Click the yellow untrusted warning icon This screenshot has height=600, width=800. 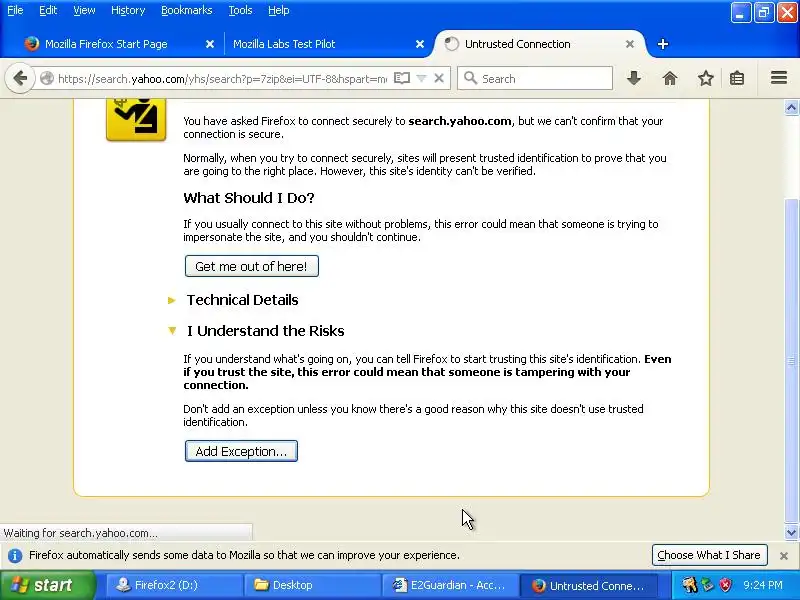pos(136,119)
